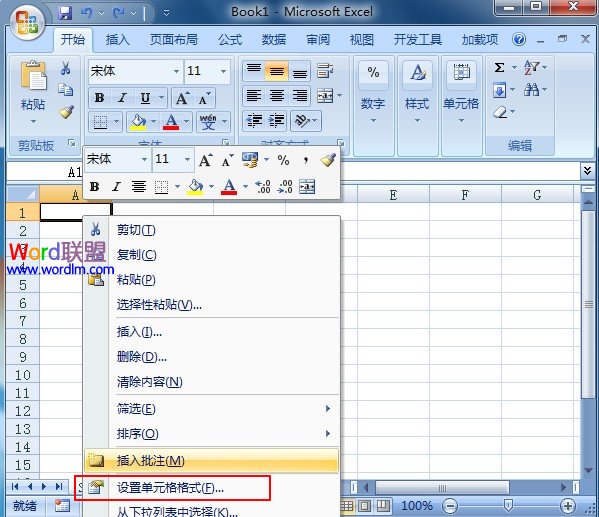
Task: Click the Paste clipboard icon in ribbon
Action: coord(33,75)
